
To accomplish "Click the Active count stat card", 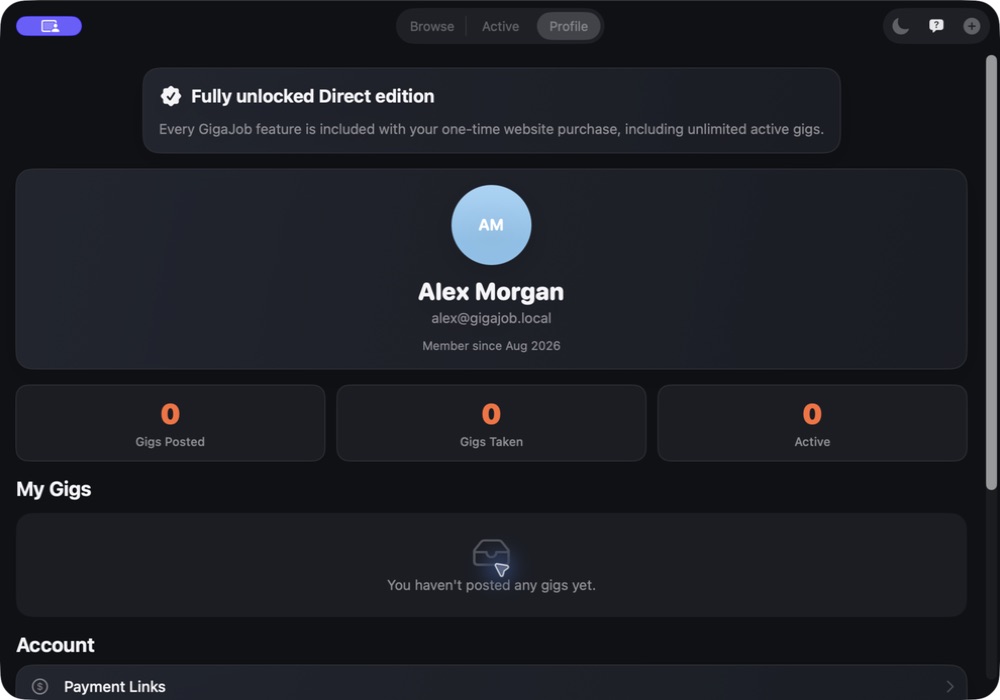I will (x=812, y=423).
